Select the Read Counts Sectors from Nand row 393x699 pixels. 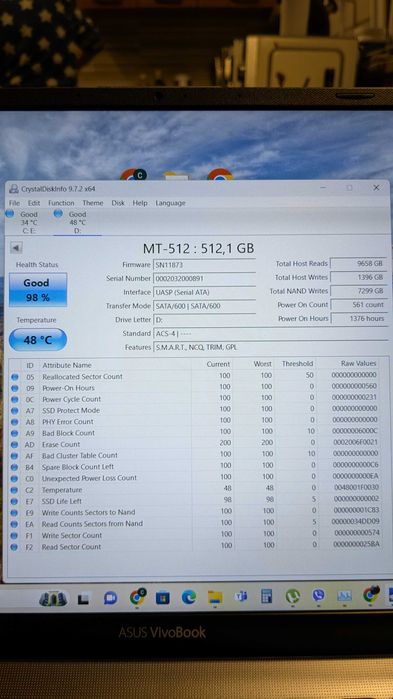click(x=196, y=523)
